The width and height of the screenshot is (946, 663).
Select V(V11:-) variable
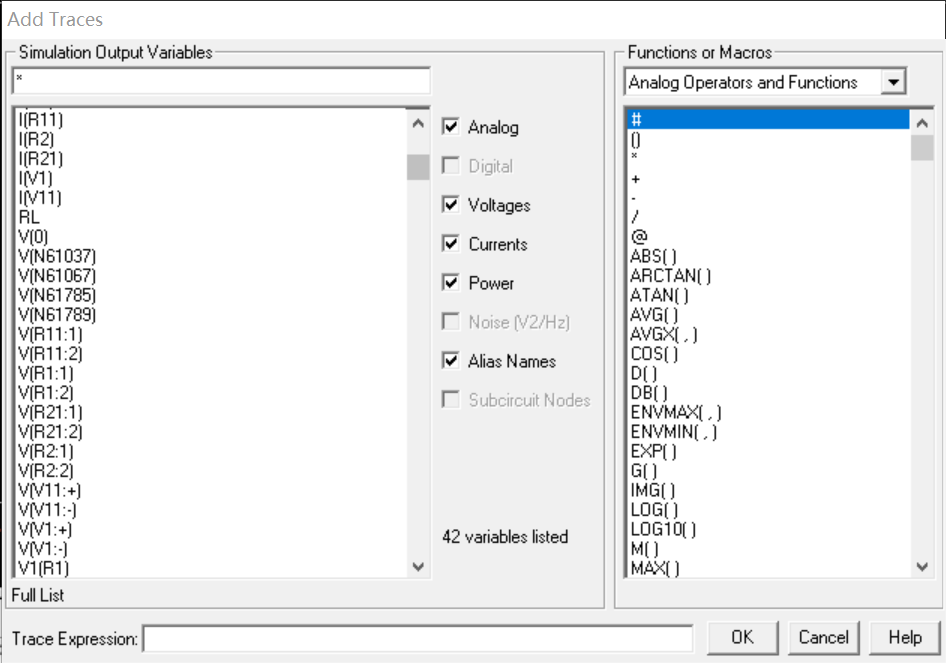point(48,510)
